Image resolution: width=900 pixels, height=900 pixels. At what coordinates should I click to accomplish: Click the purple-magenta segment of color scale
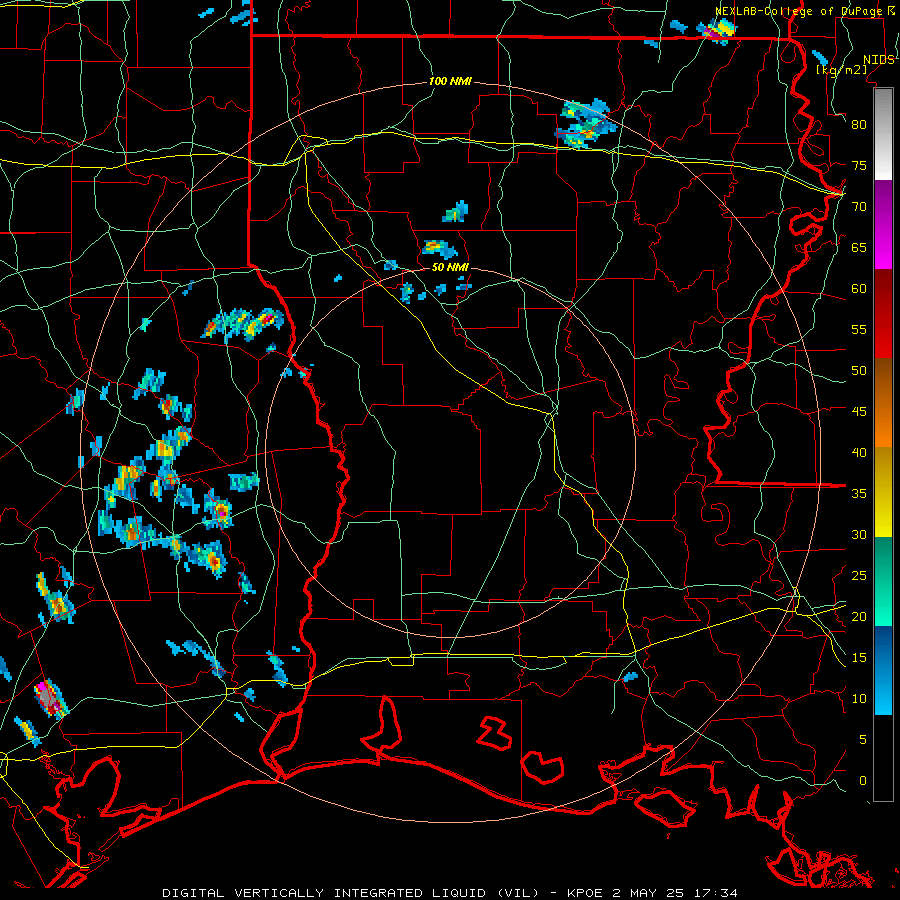pyautogui.click(x=883, y=225)
